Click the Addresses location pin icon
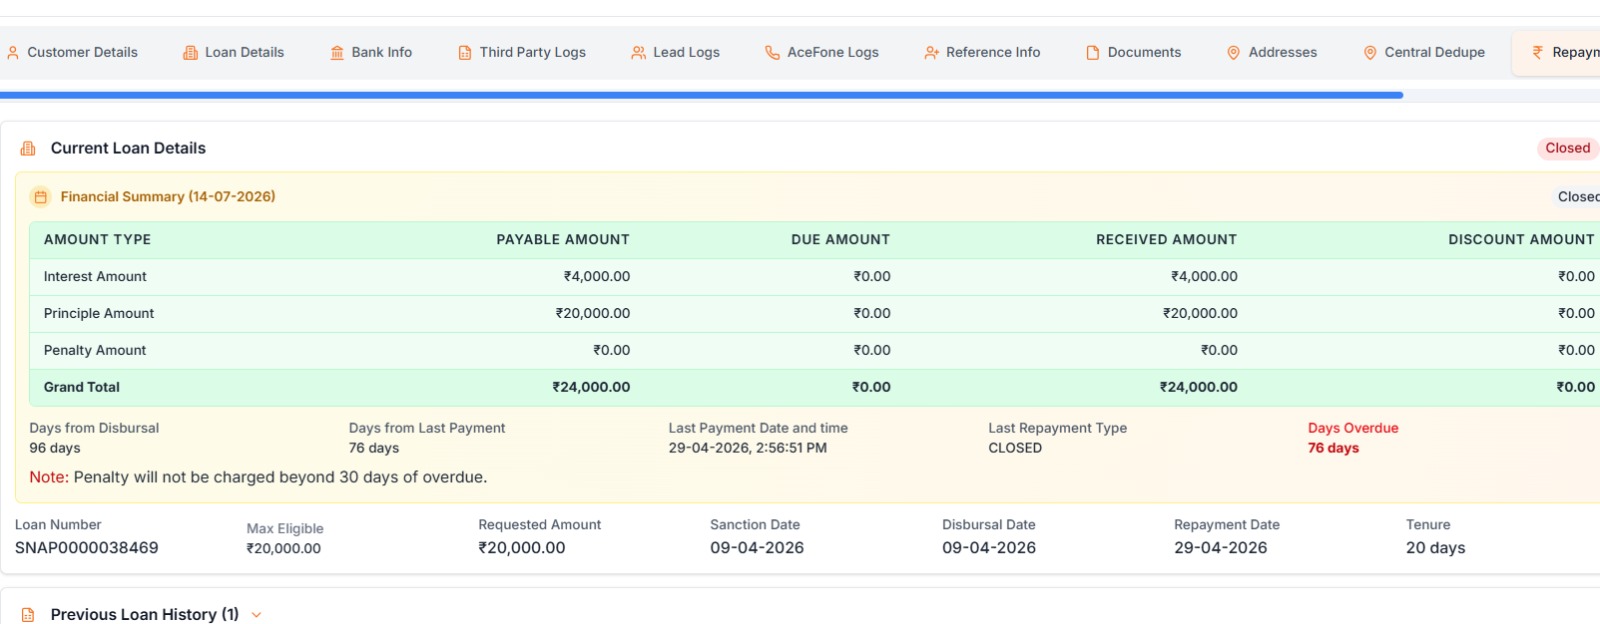Screen dimensions: 1600x624 [x=1234, y=53]
